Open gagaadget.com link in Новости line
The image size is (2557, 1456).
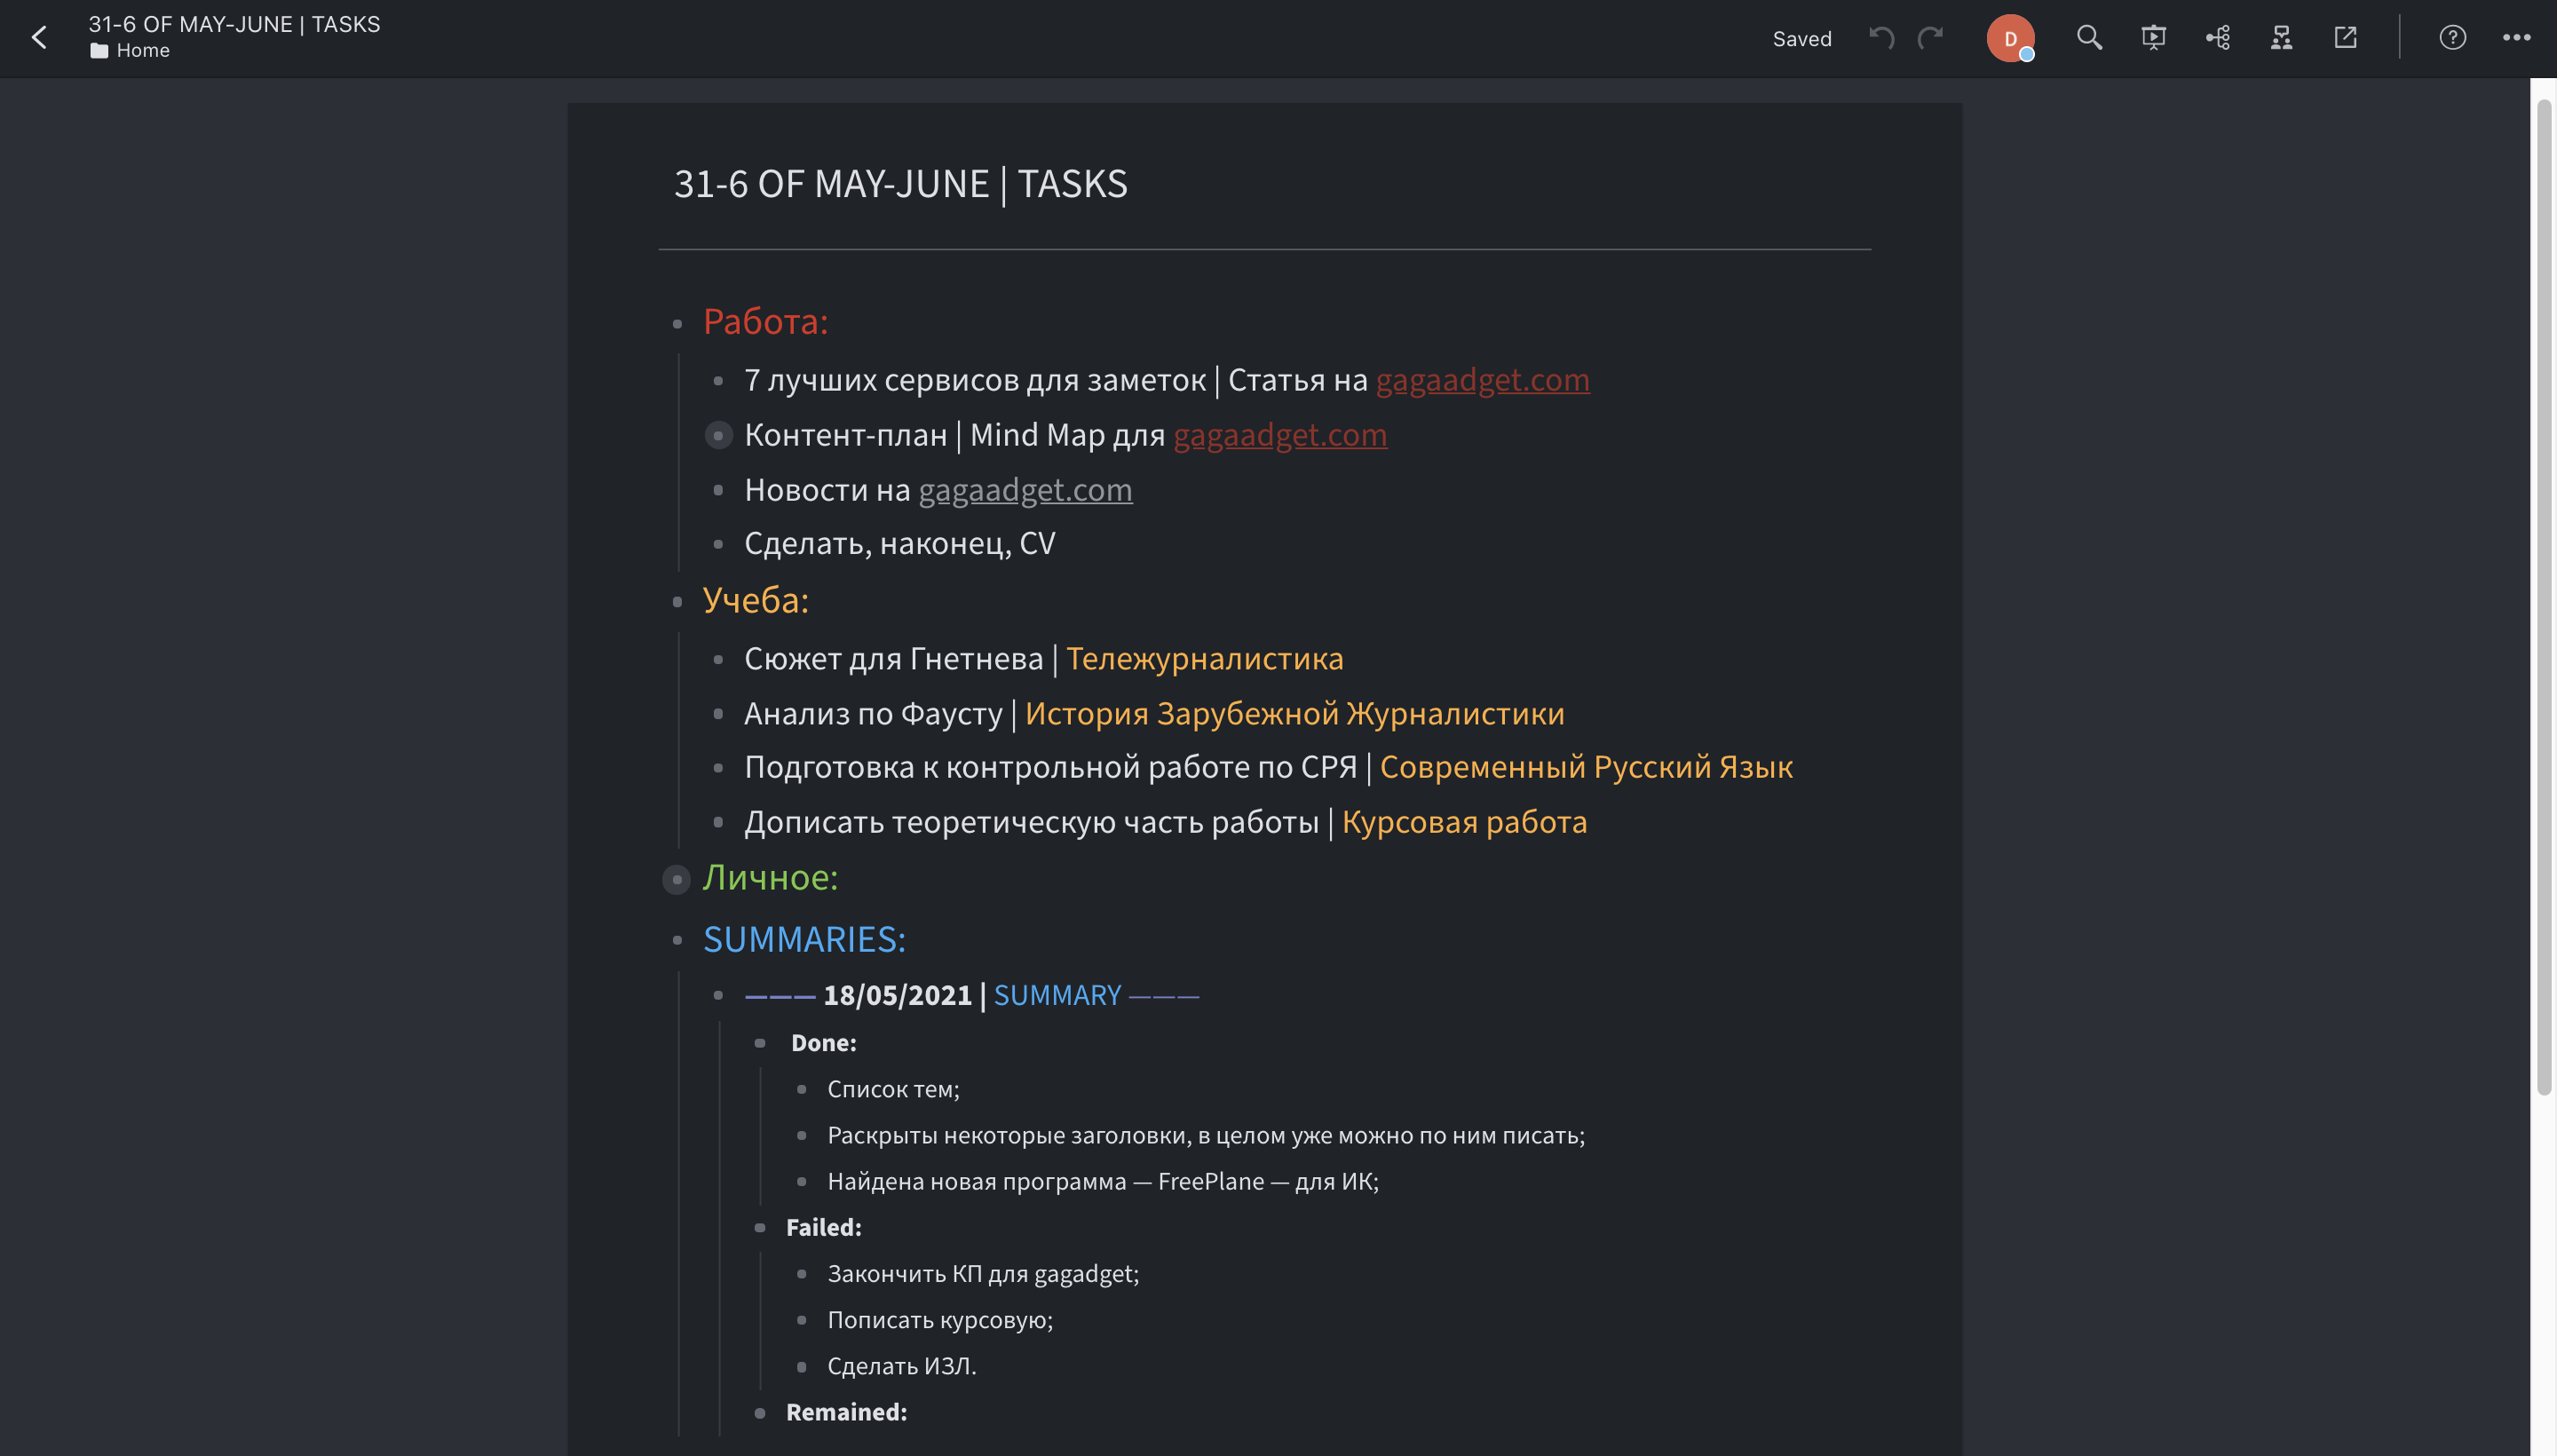[1025, 490]
